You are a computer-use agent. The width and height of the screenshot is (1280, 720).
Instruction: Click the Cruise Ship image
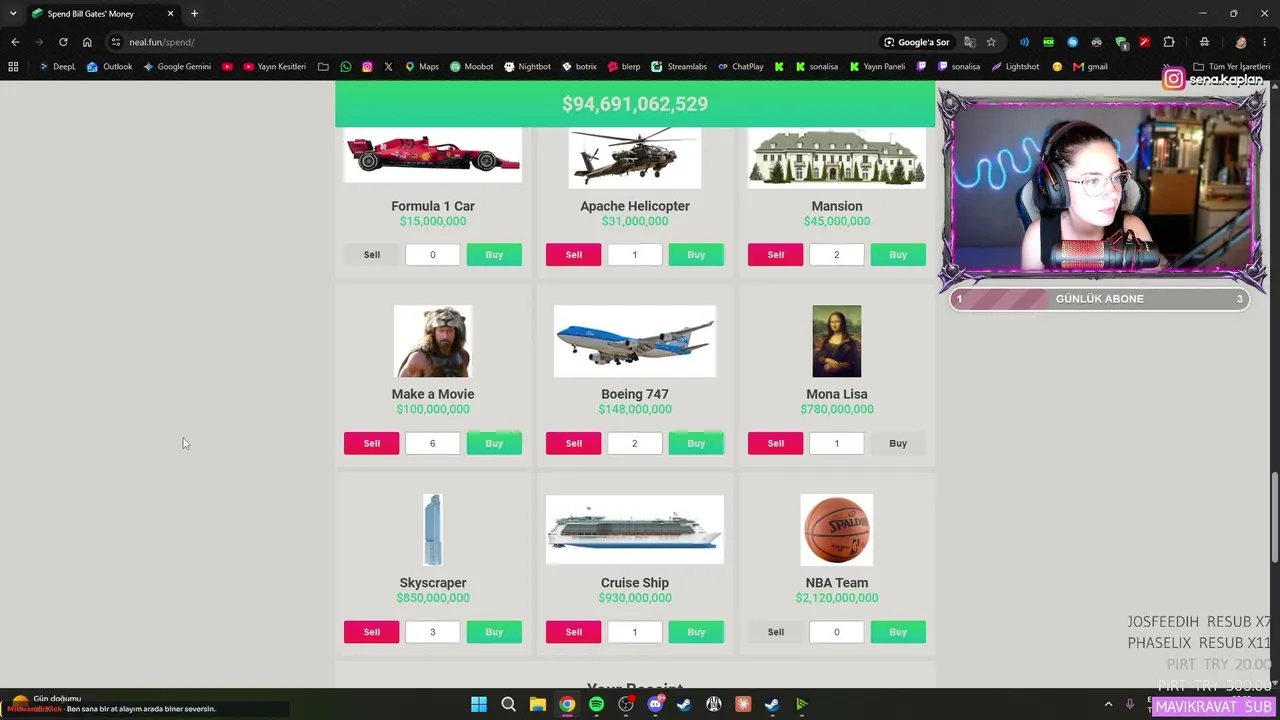coord(635,529)
